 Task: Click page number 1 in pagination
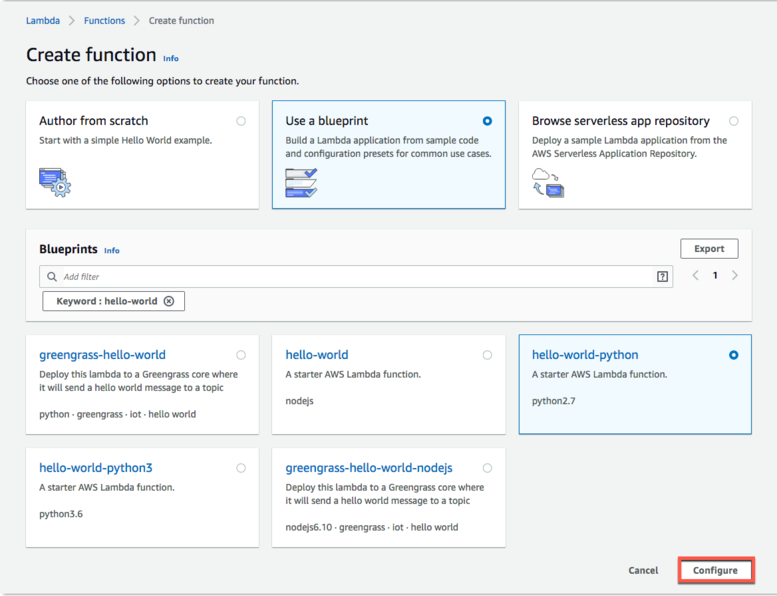click(x=715, y=275)
